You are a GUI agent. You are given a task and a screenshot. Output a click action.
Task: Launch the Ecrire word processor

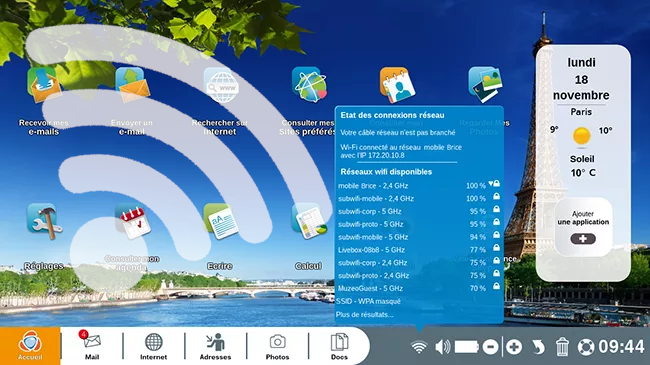220,221
